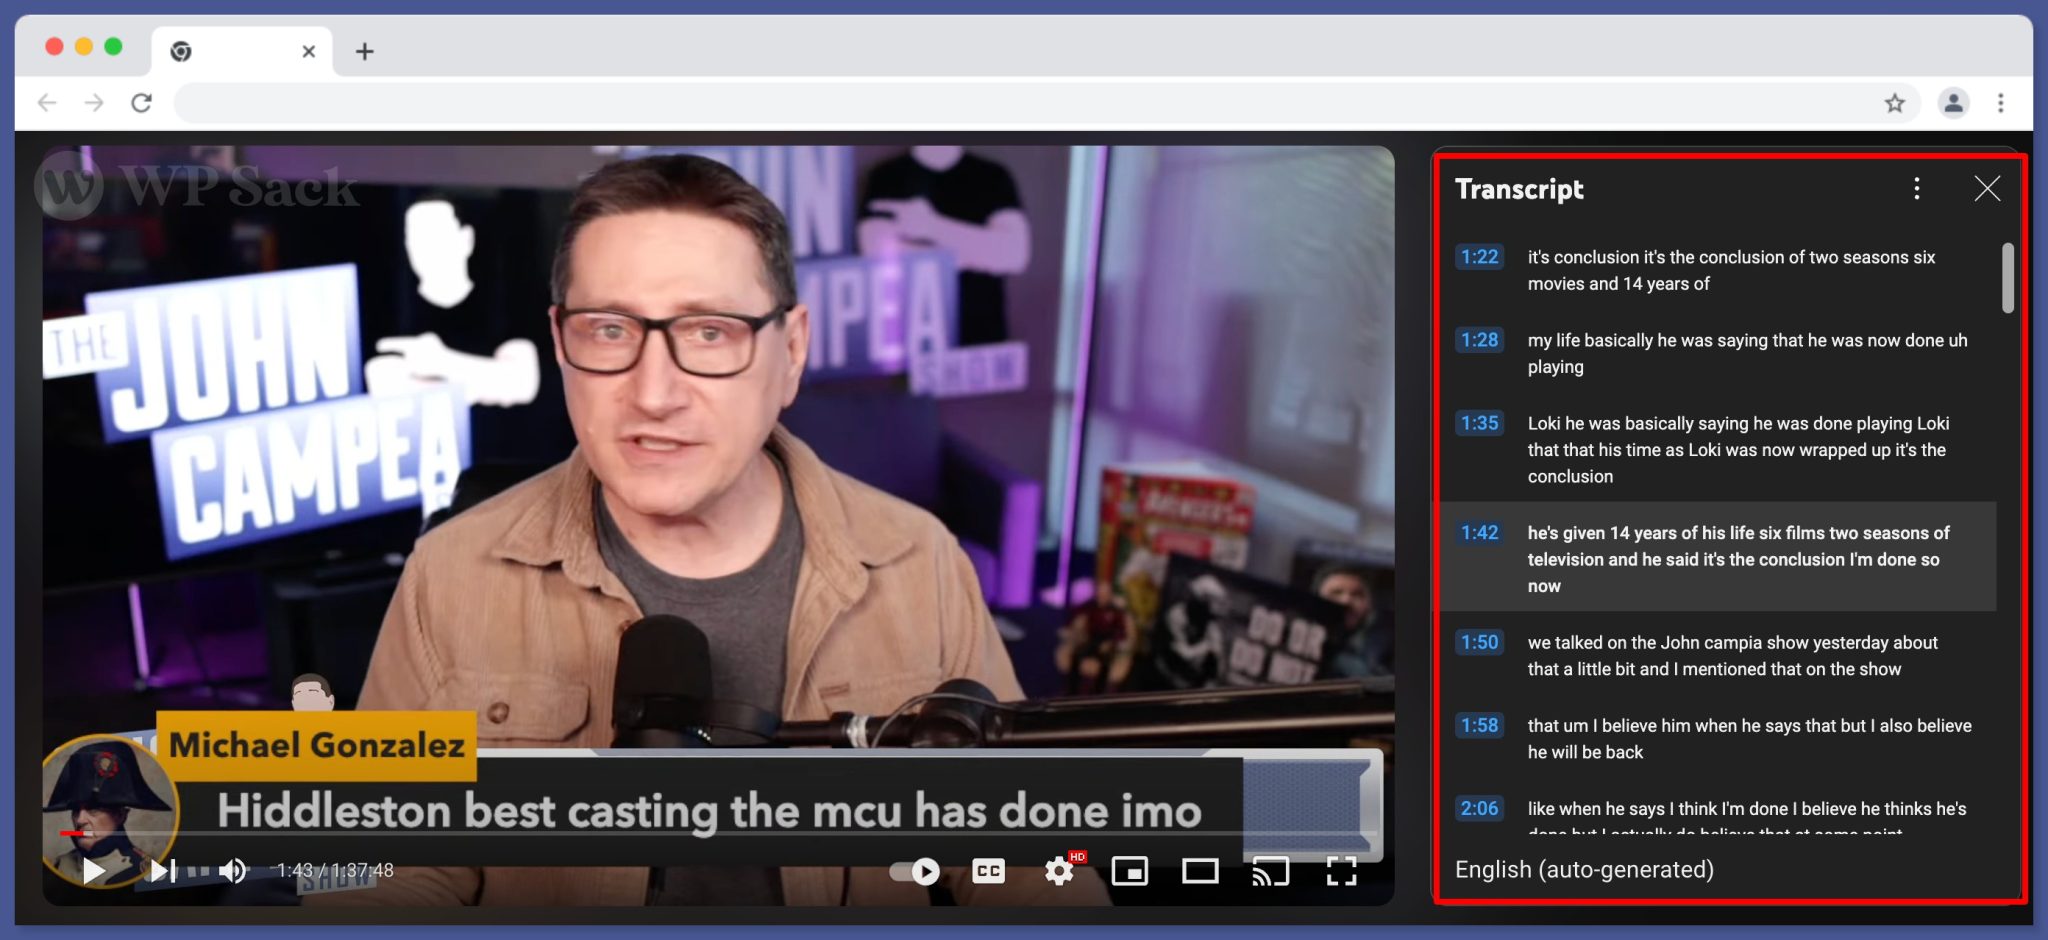This screenshot has height=940, width=2048.
Task: Click the transcript panel scrollbar
Action: pos(2007,278)
